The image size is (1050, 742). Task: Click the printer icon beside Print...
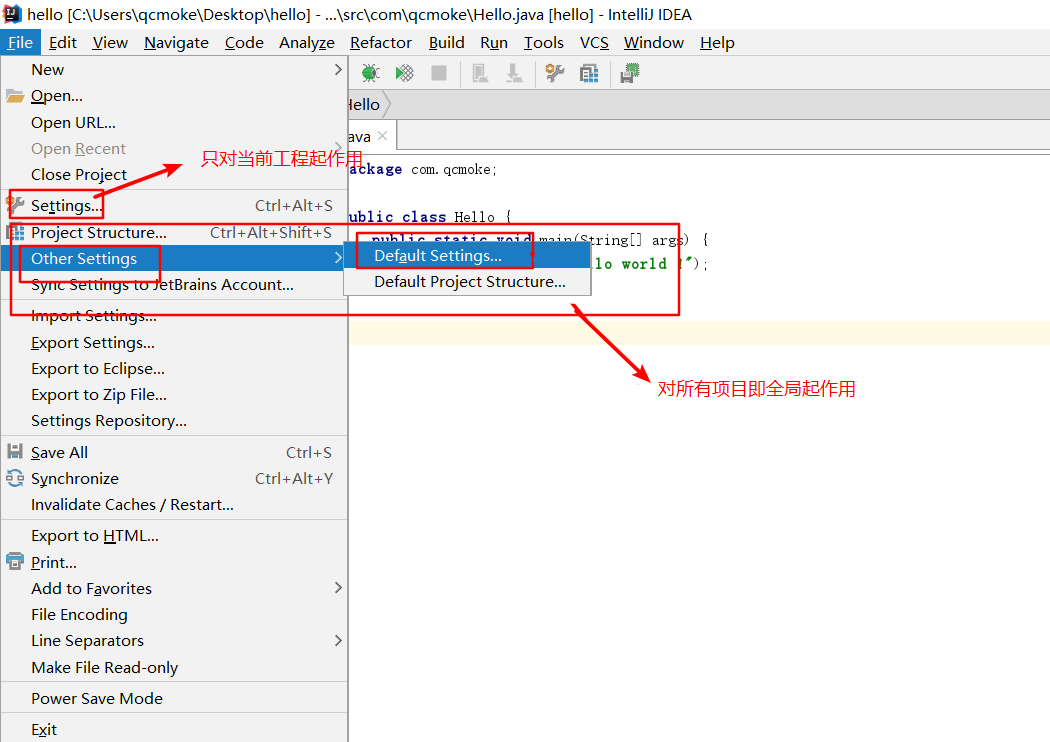click(x=15, y=562)
